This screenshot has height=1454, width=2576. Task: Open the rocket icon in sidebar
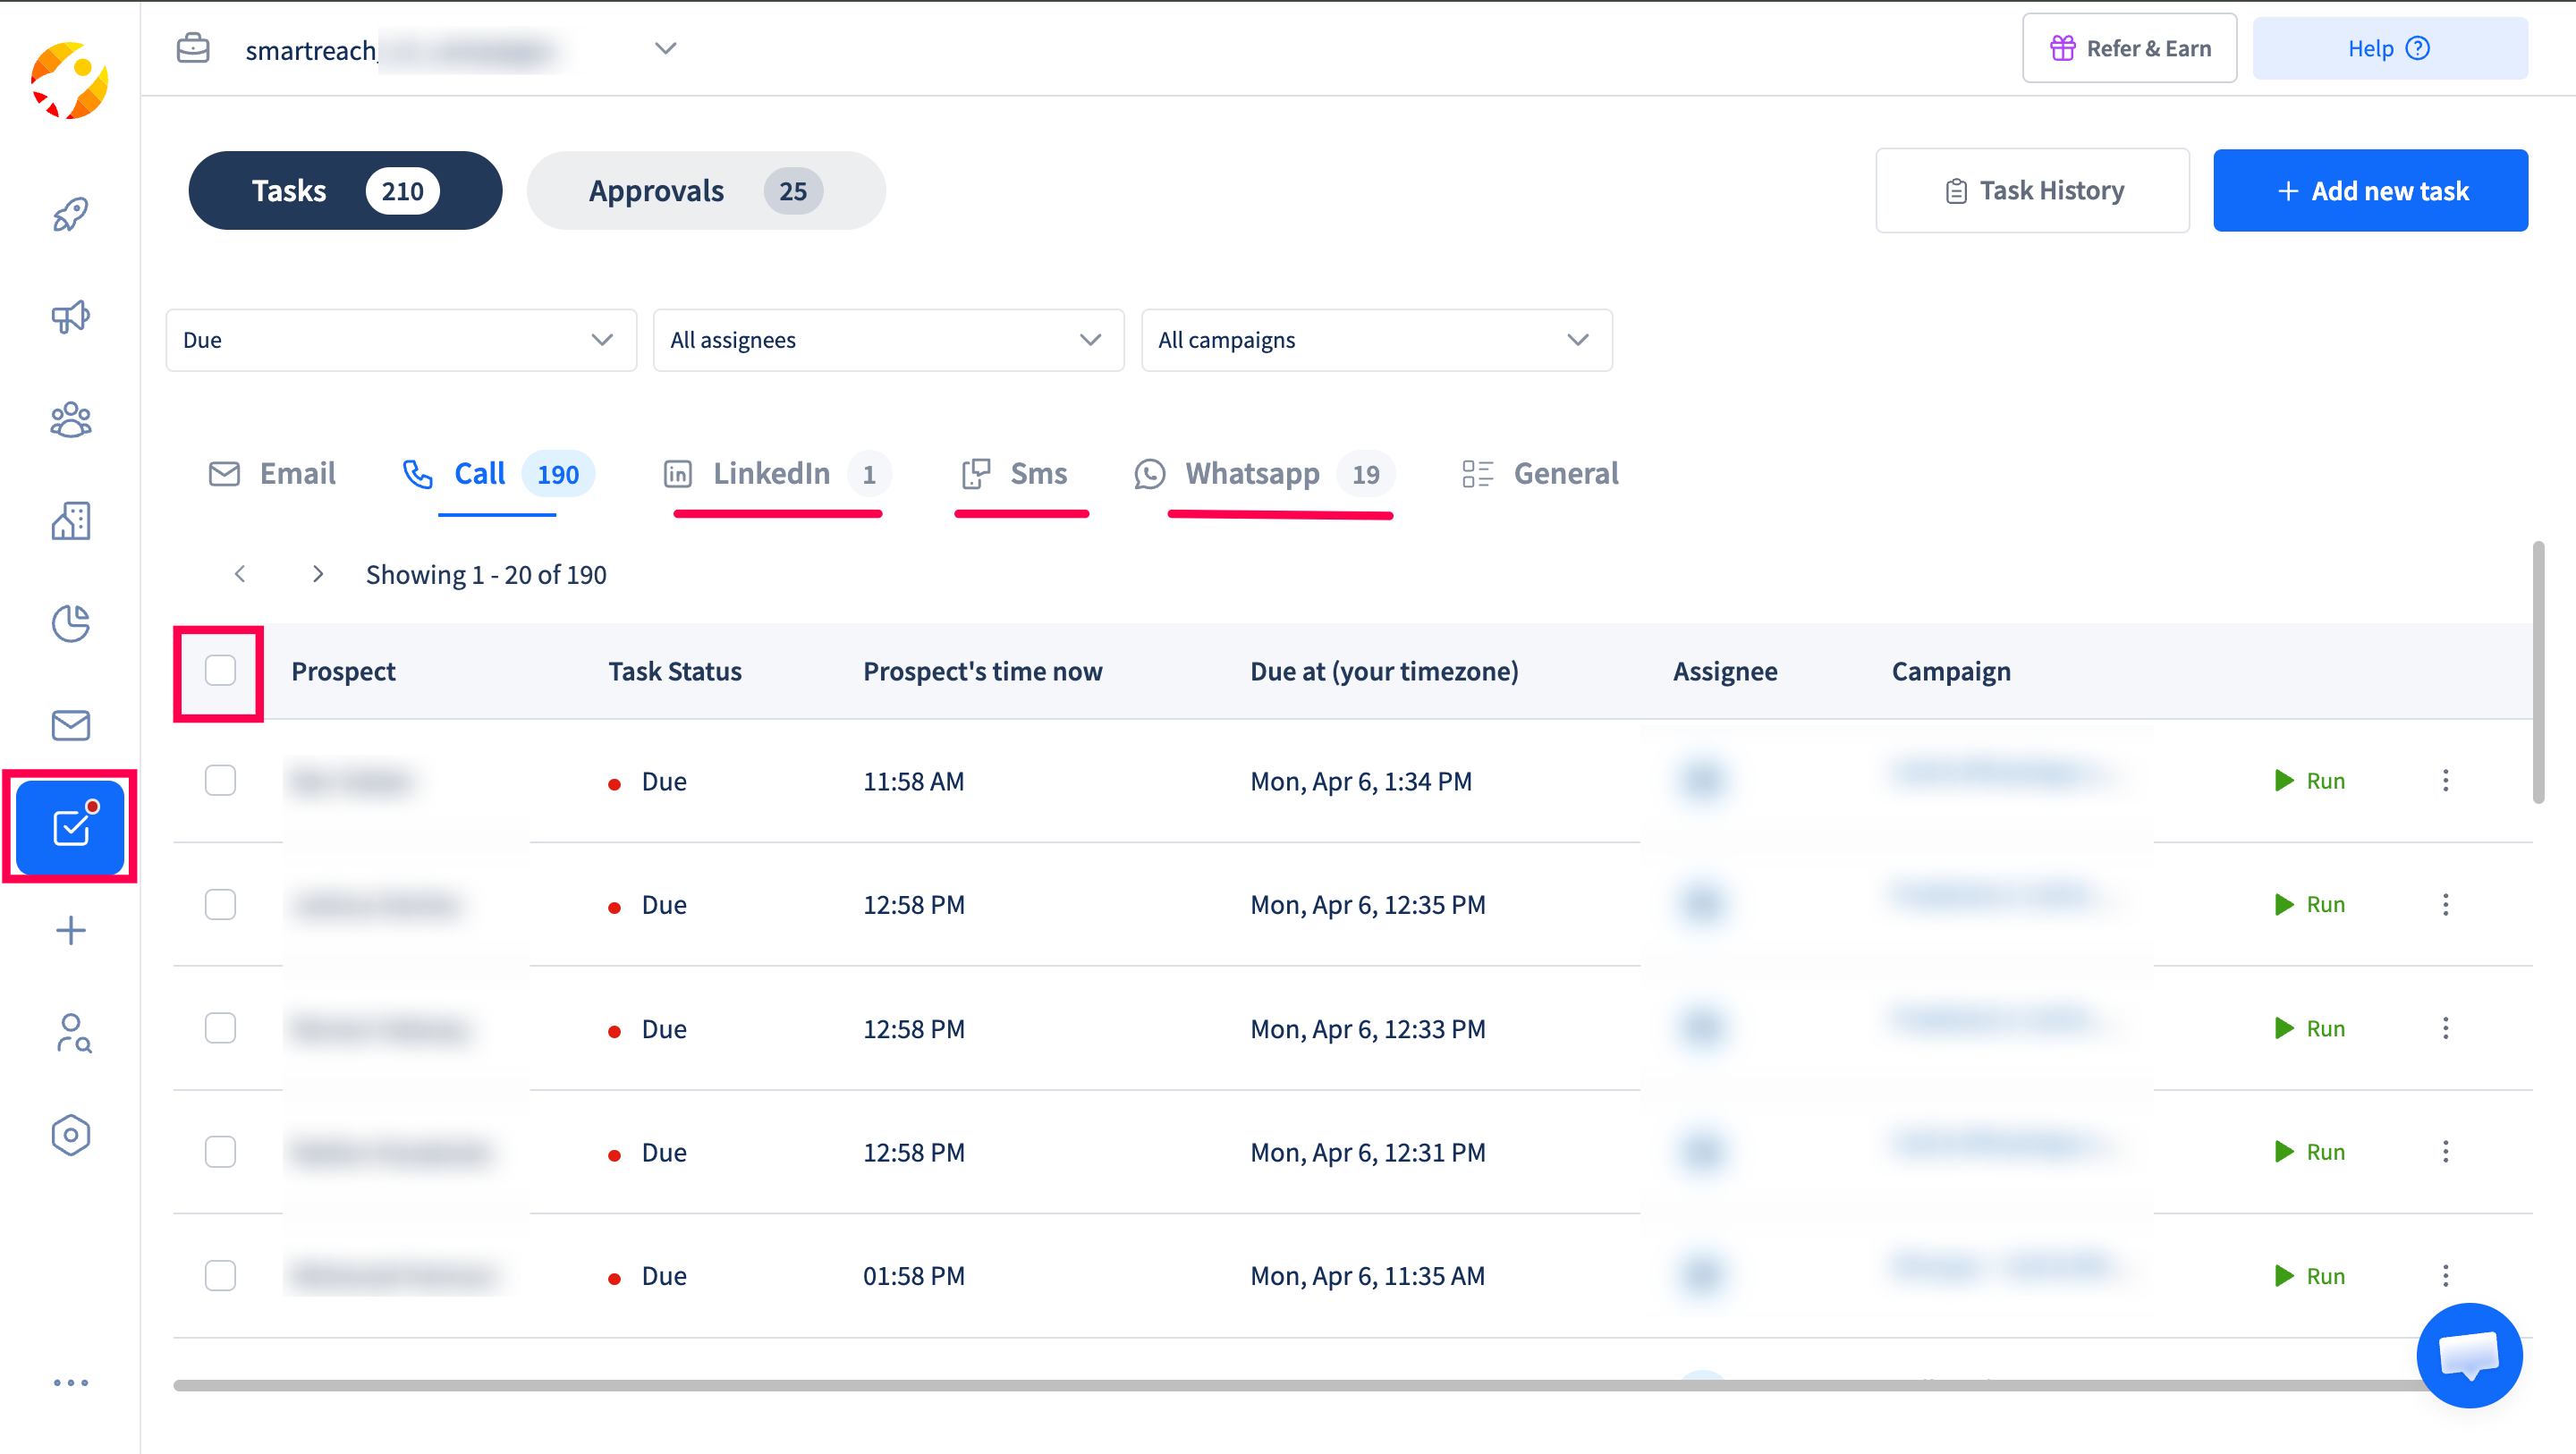point(70,213)
